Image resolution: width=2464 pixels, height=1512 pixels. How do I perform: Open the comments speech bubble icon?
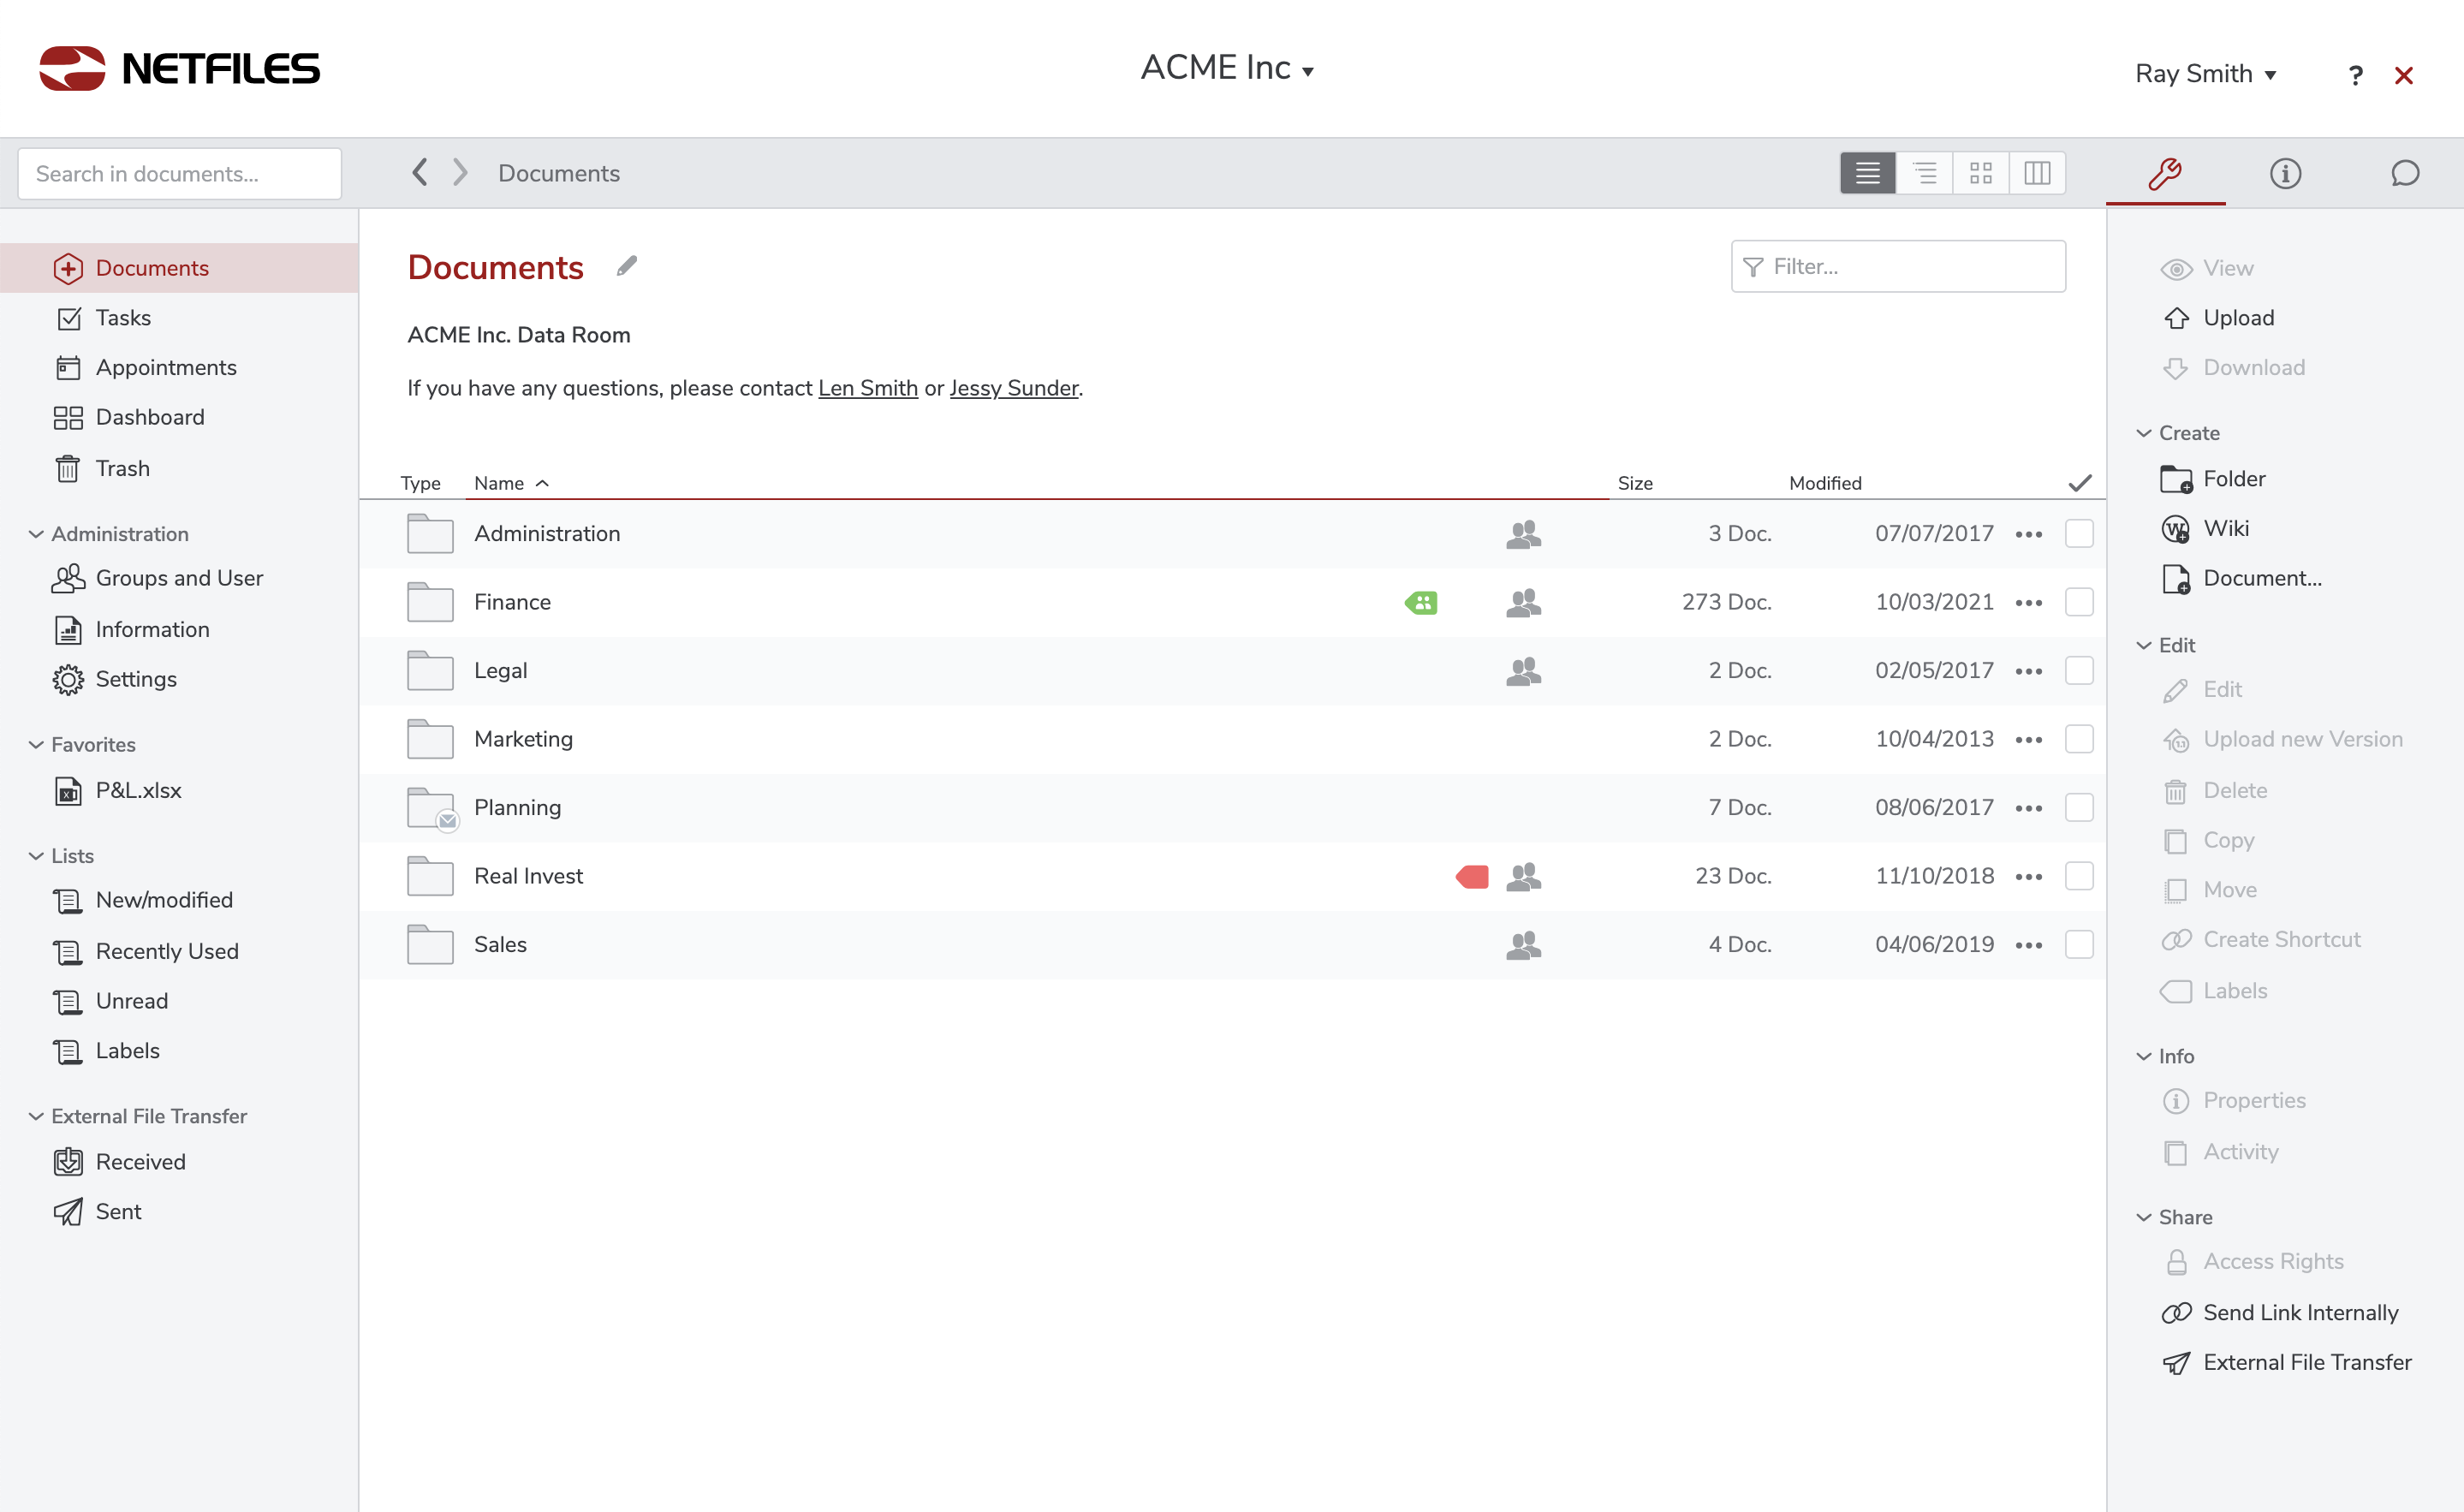click(2405, 173)
